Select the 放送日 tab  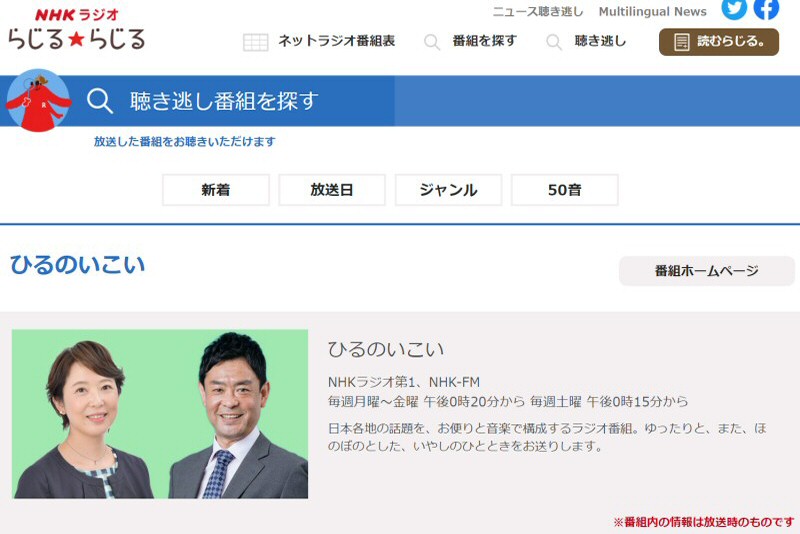332,190
